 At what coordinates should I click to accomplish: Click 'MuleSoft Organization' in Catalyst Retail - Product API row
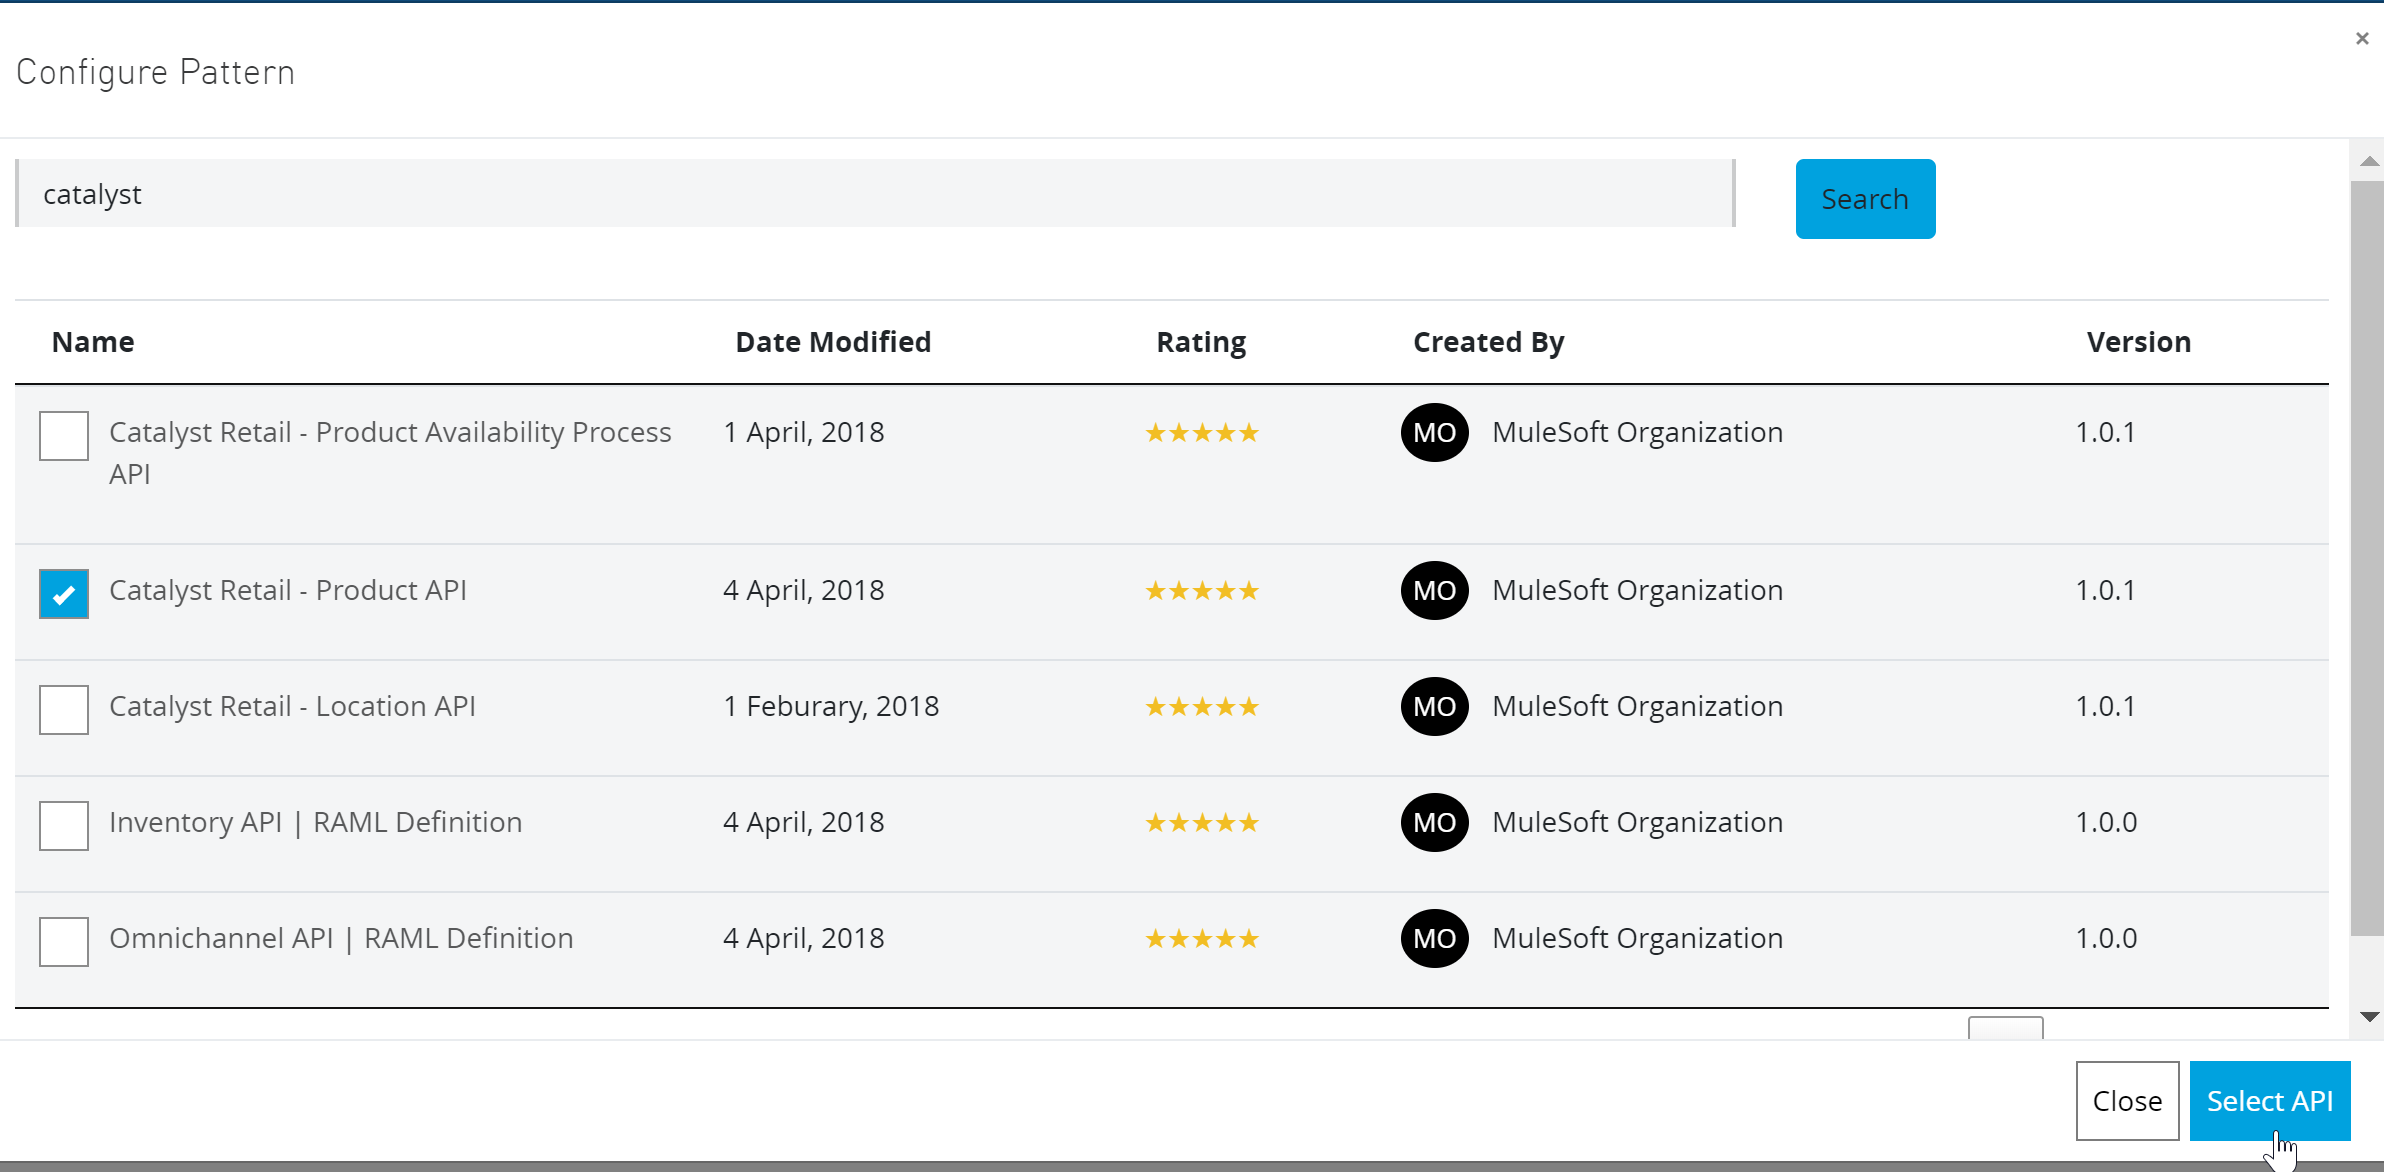[x=1637, y=590]
